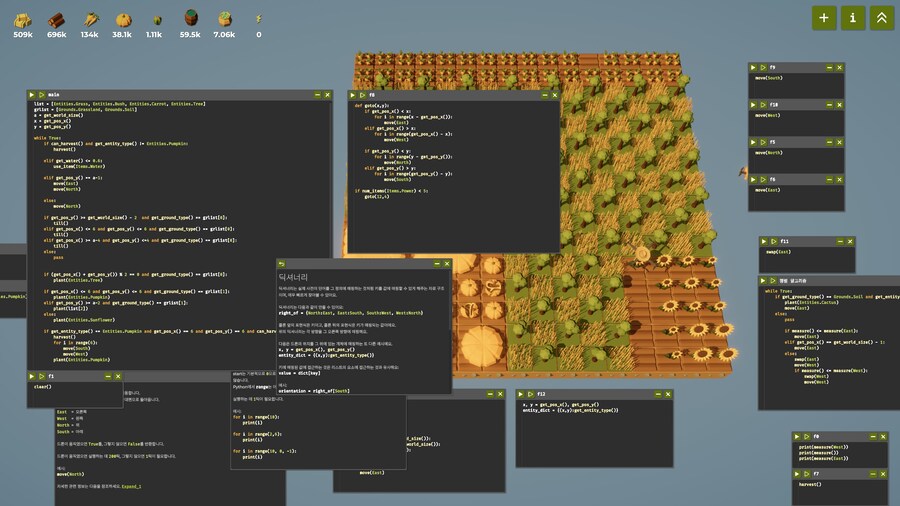Step through the f5 move North script
900x506 pixels.
[762, 143]
